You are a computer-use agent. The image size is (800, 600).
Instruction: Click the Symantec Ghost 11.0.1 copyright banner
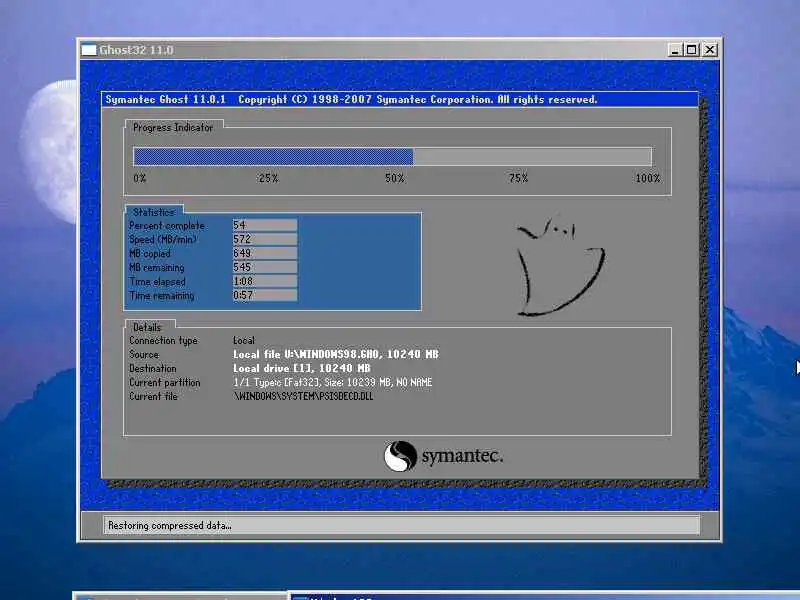[x=400, y=99]
